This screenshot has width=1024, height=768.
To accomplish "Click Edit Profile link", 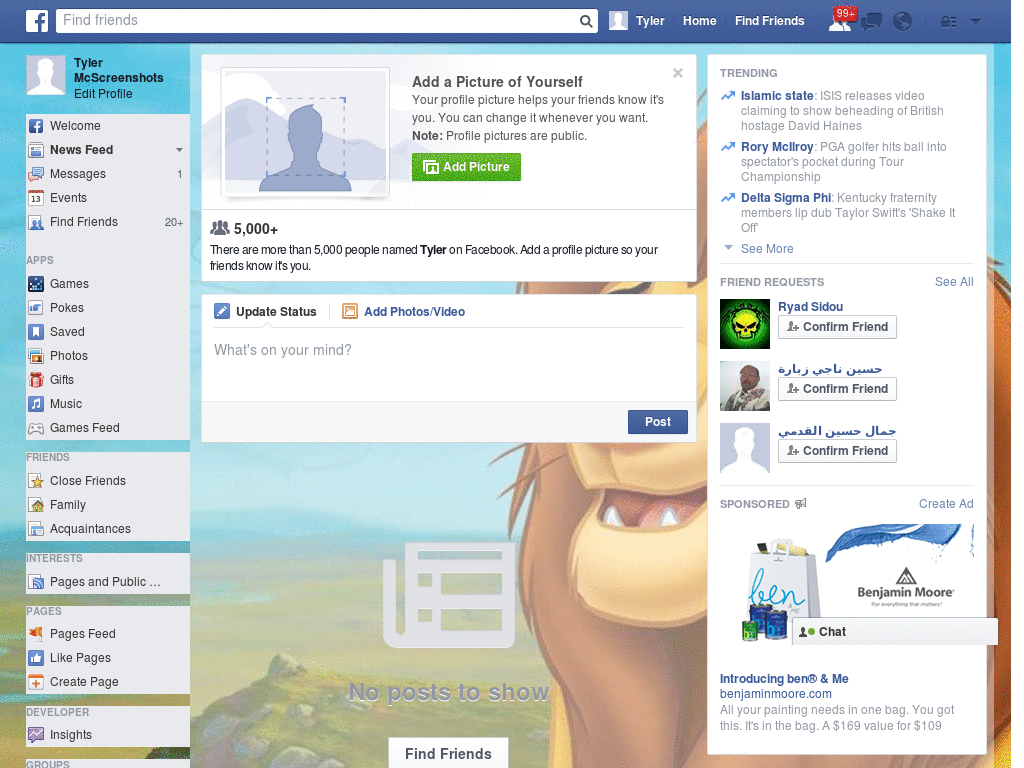I will [x=103, y=94].
